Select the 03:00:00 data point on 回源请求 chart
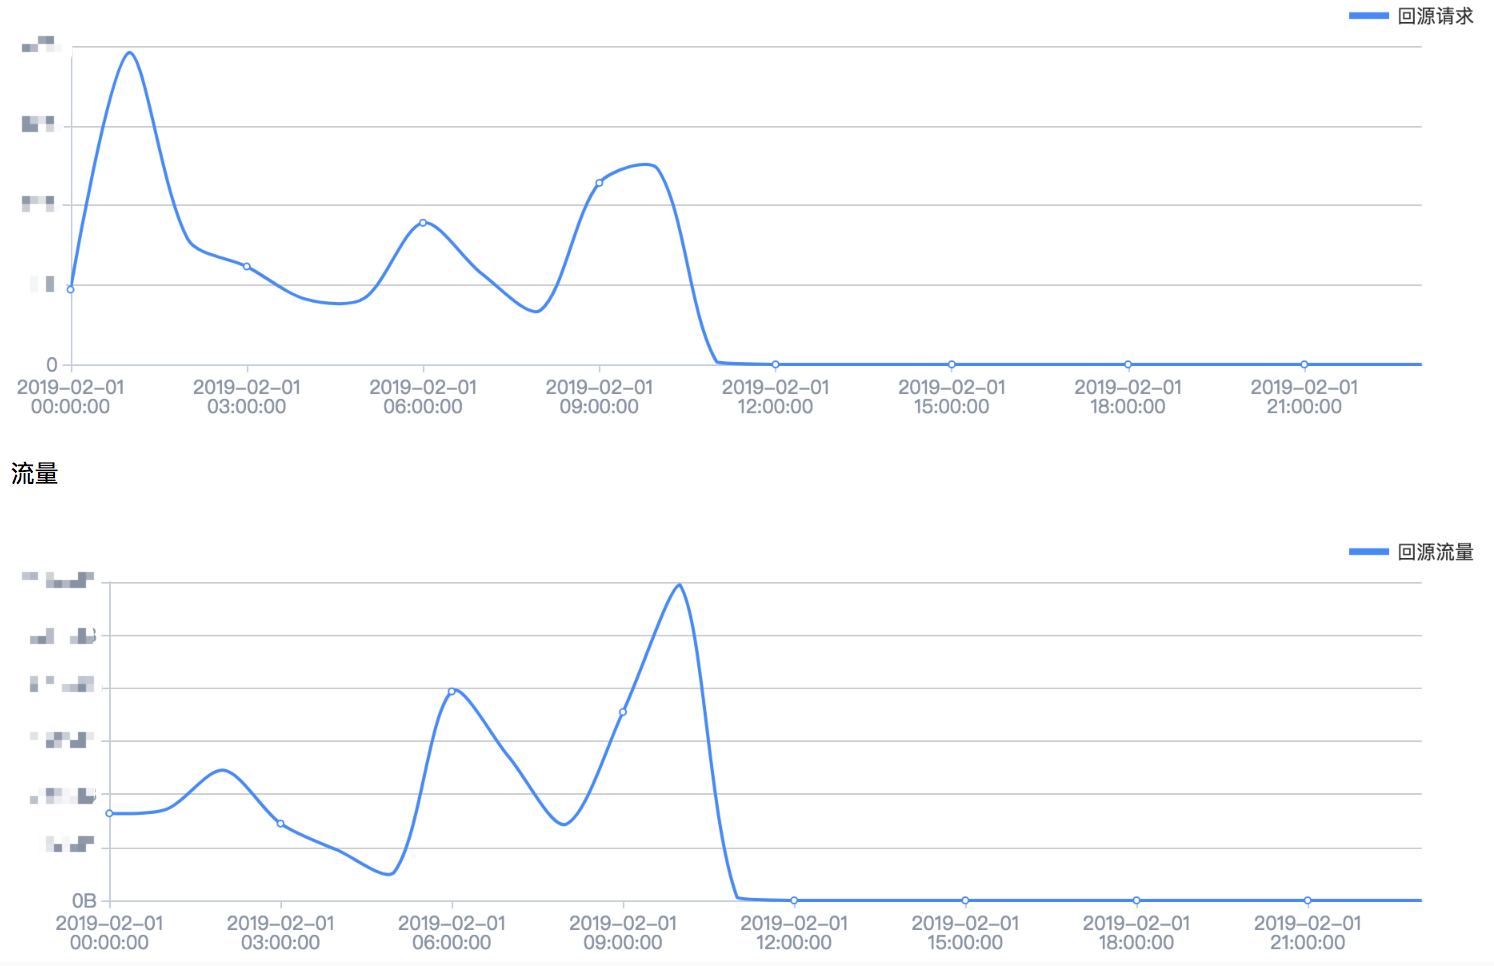The height and width of the screenshot is (966, 1494). 247,266
